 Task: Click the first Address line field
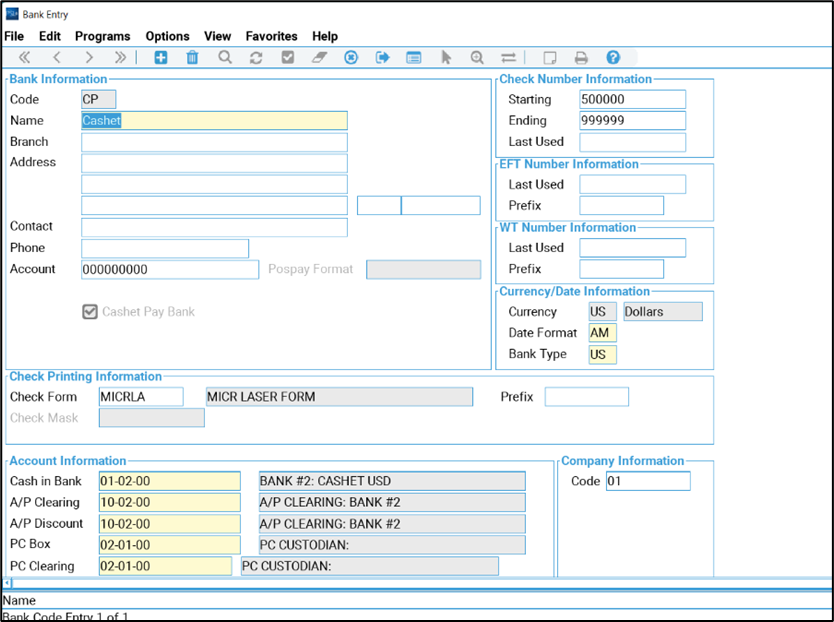(x=214, y=163)
